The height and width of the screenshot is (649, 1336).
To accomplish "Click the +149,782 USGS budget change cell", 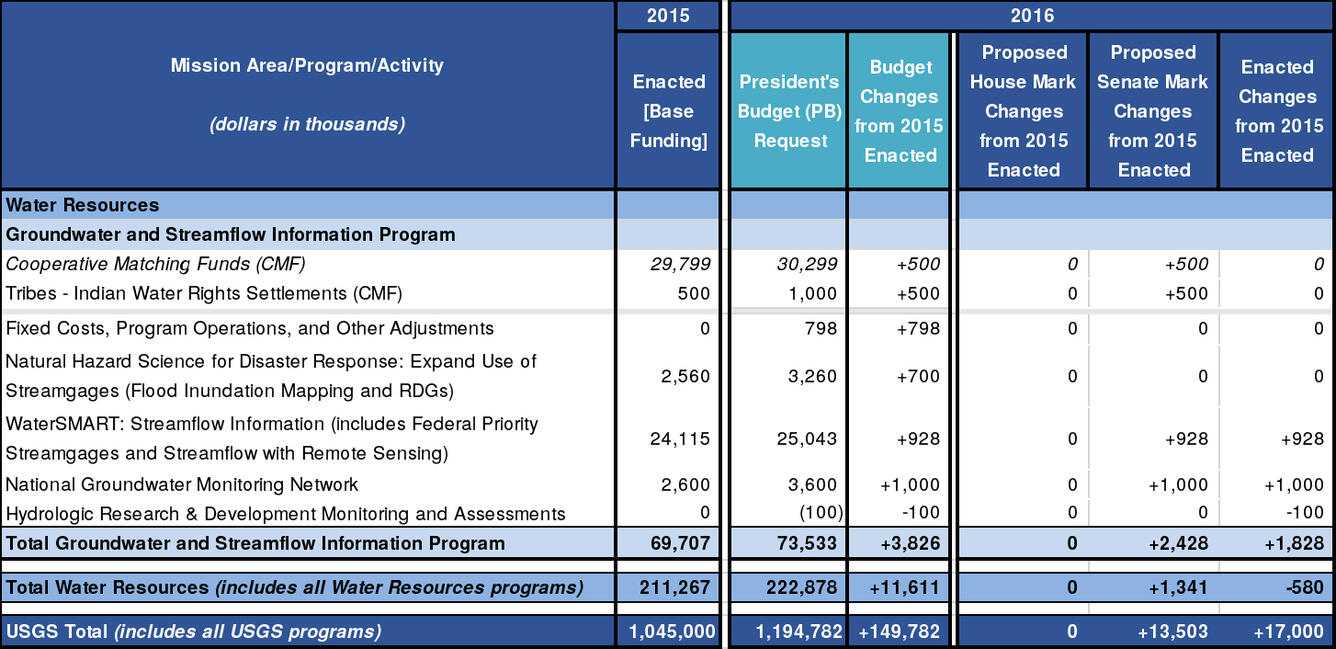I will [x=899, y=631].
